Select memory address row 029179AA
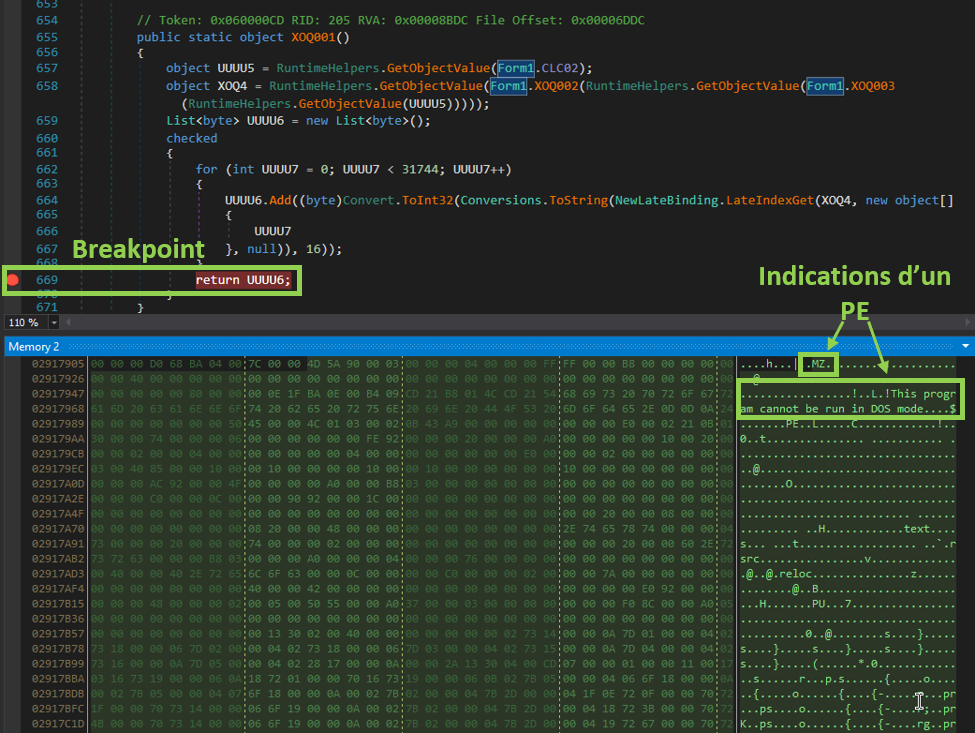Viewport: 975px width, 733px height. 57,439
